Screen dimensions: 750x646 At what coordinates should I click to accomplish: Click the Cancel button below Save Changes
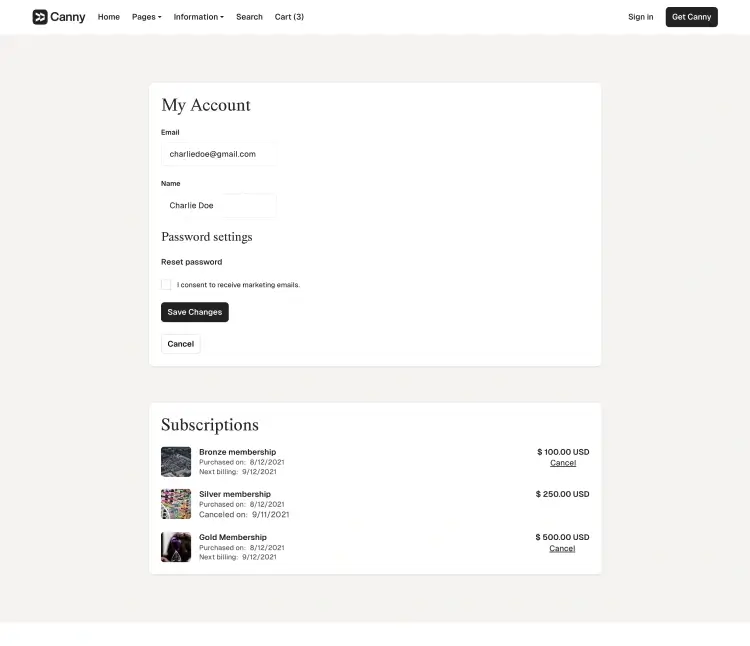[x=180, y=344]
